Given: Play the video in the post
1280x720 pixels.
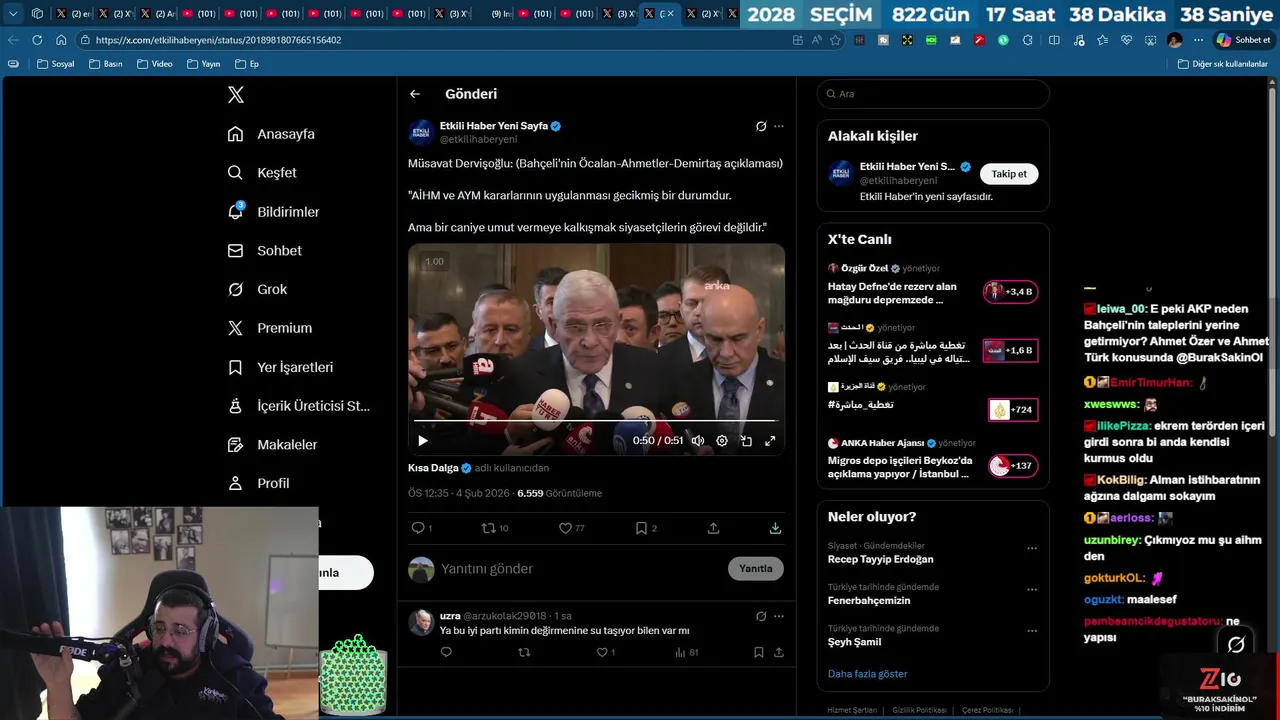Looking at the screenshot, I should [423, 440].
